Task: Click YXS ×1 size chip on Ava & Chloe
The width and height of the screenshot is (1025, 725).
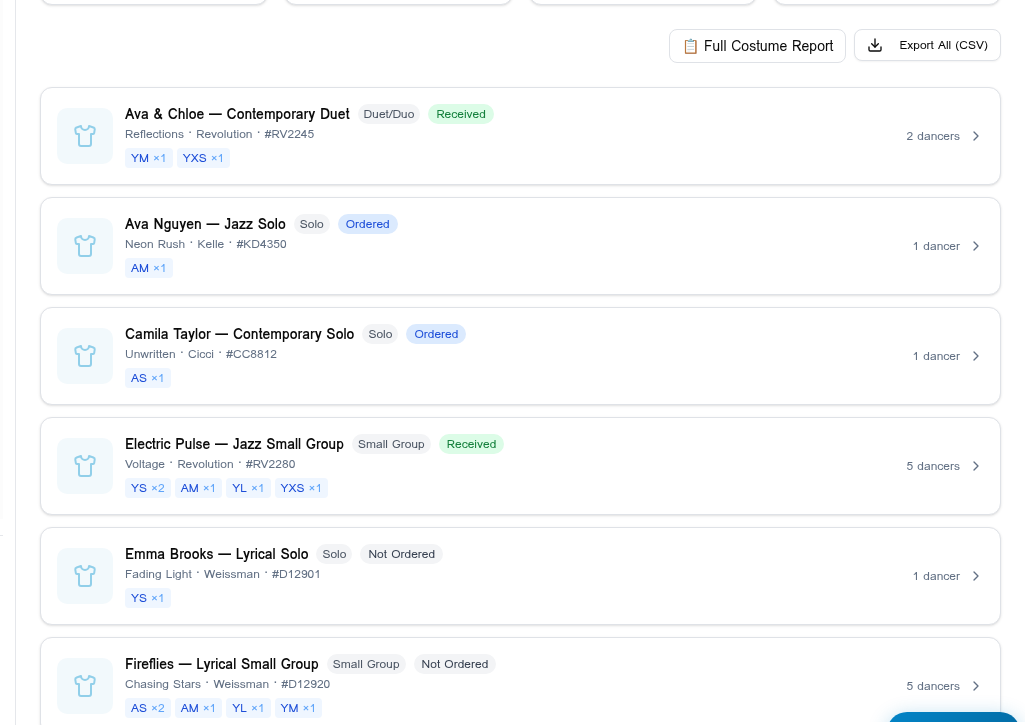Action: click(203, 158)
